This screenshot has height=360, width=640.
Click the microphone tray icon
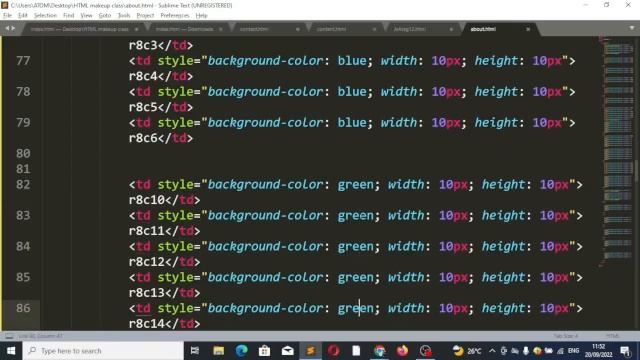tap(526, 351)
